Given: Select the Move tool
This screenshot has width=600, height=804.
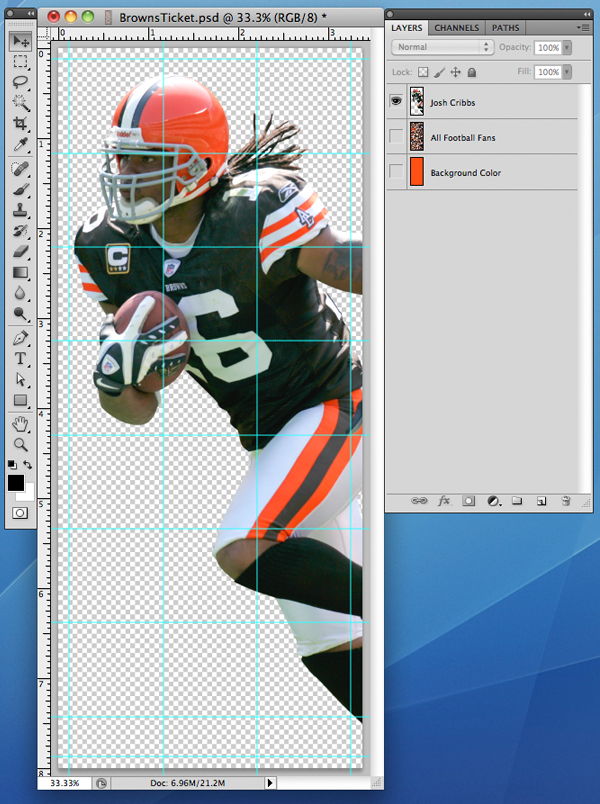Looking at the screenshot, I should [x=21, y=41].
